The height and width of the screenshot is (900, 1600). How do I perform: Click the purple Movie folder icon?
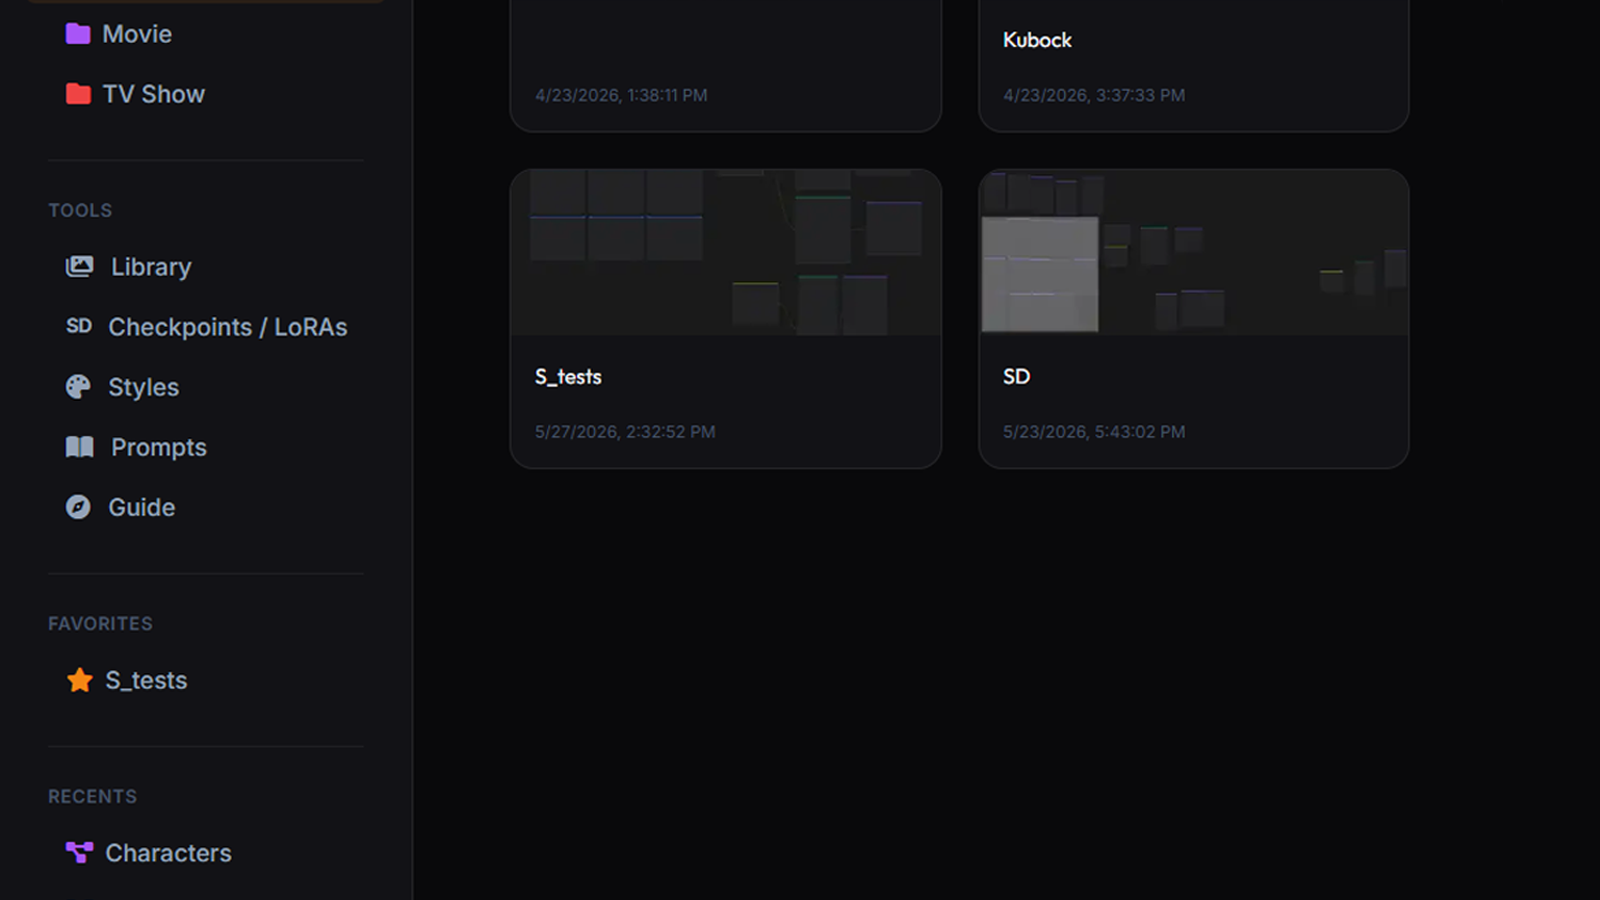click(x=78, y=34)
